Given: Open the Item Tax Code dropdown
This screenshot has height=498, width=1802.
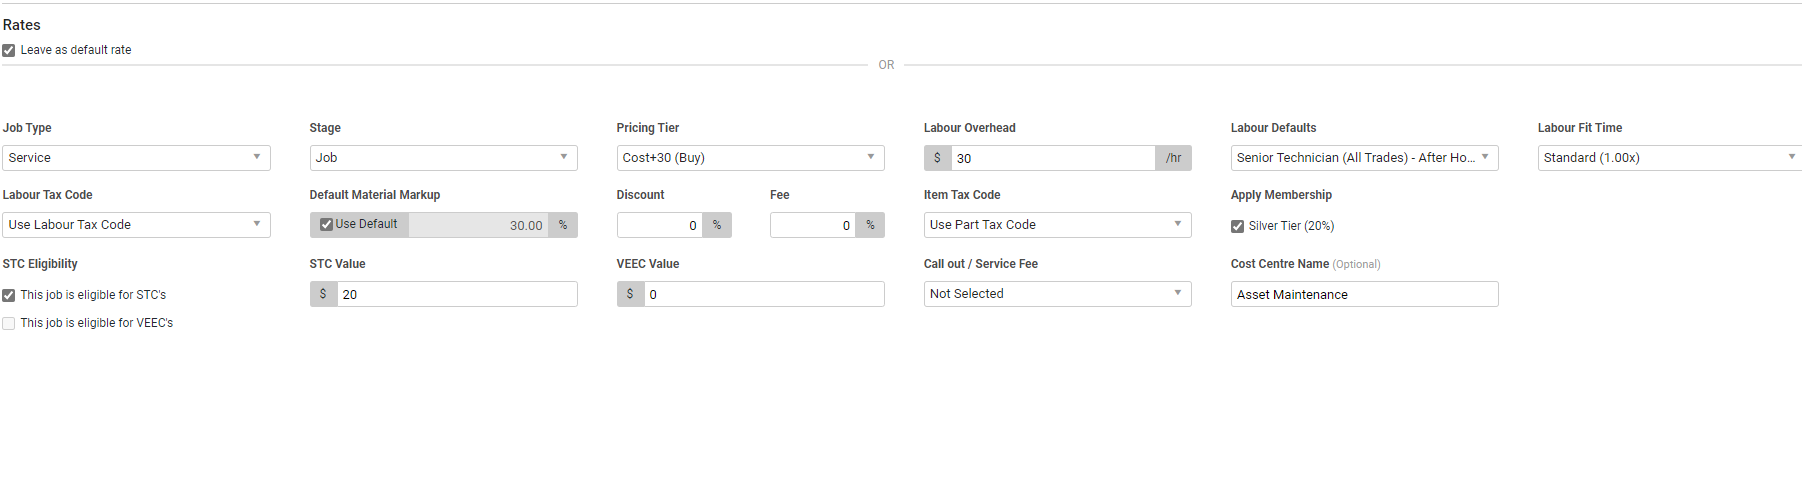Looking at the screenshot, I should click(x=1057, y=225).
